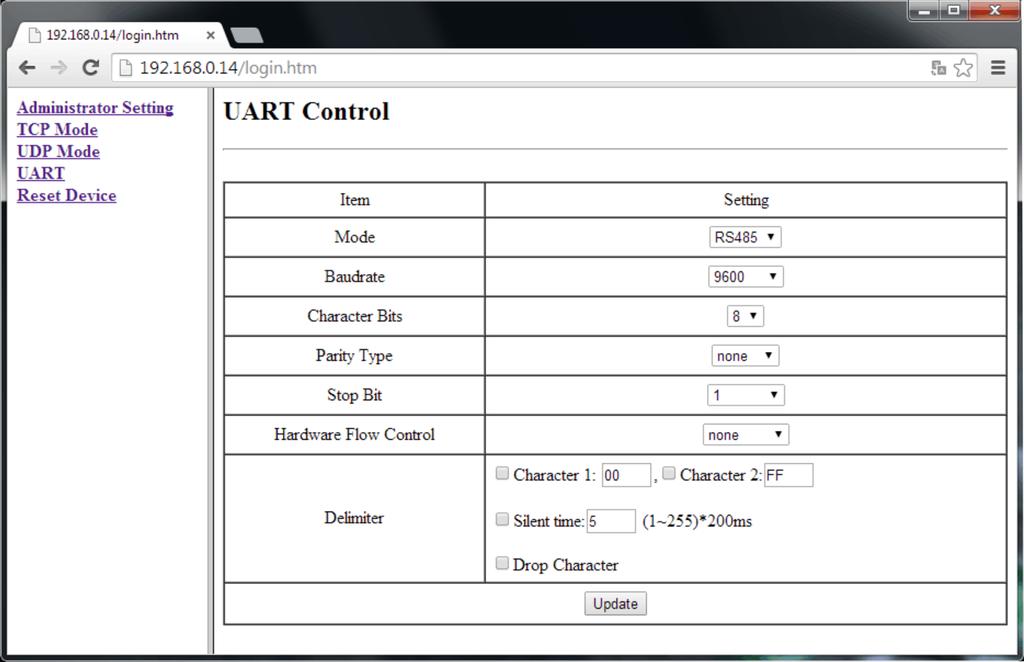Open the UDP Mode link
Viewport: 1024px width, 662px height.
[x=58, y=151]
